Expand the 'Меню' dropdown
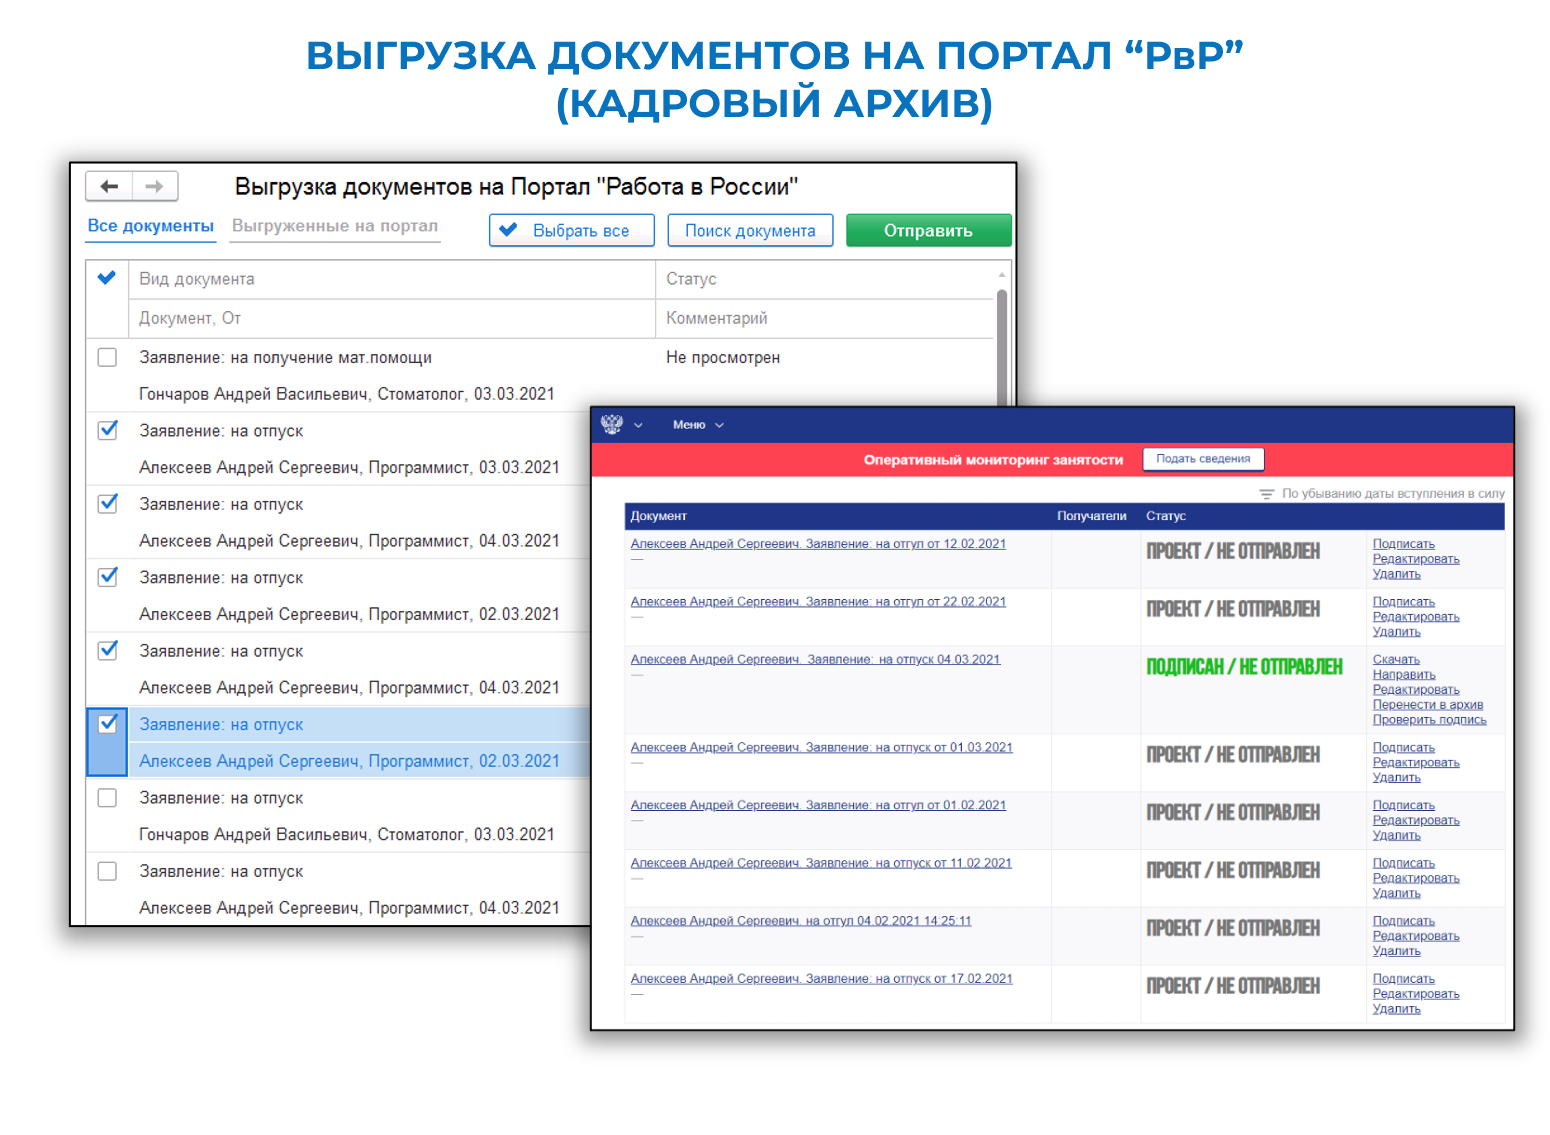Screen dimensions: 1550x1135 click(x=697, y=425)
